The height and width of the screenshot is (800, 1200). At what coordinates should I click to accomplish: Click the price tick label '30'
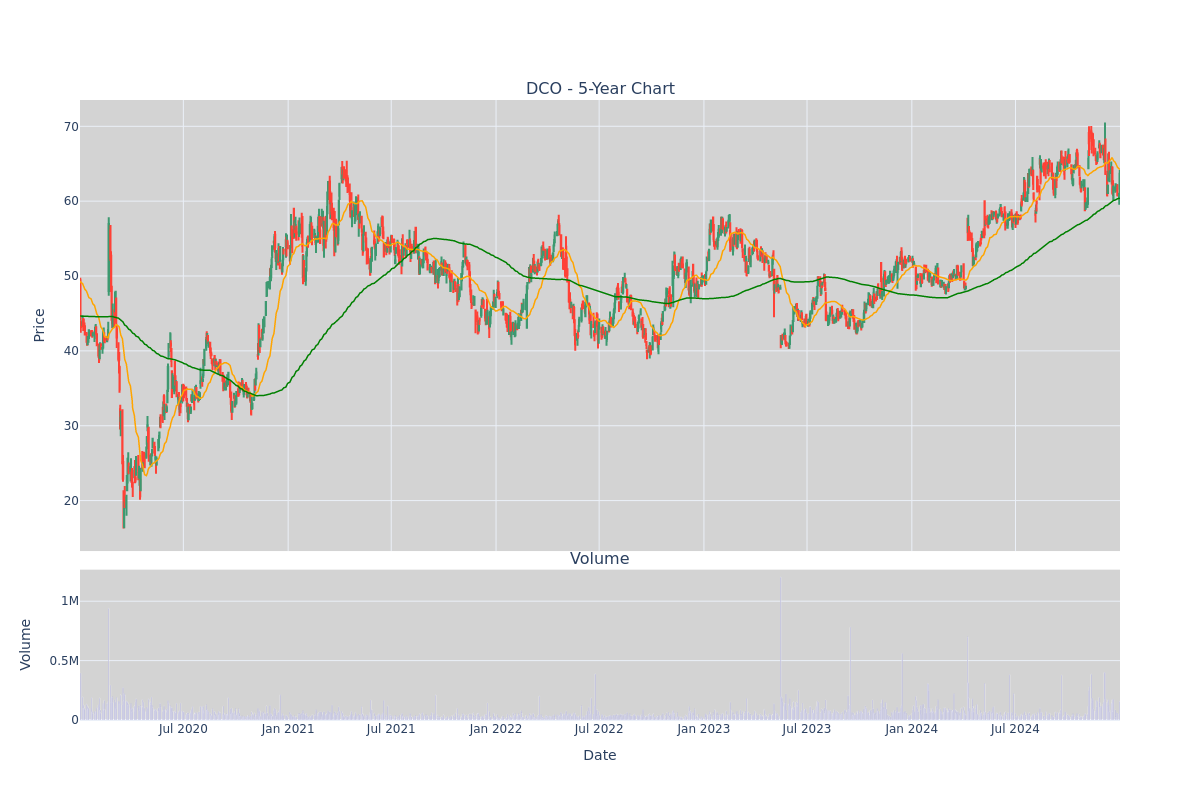click(x=71, y=426)
